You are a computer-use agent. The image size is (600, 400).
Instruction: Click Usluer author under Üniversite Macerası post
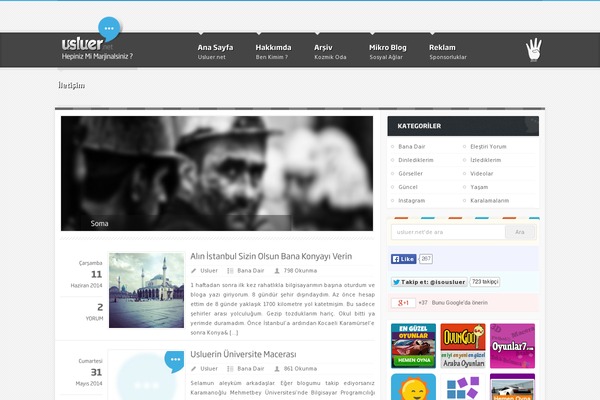tap(209, 369)
